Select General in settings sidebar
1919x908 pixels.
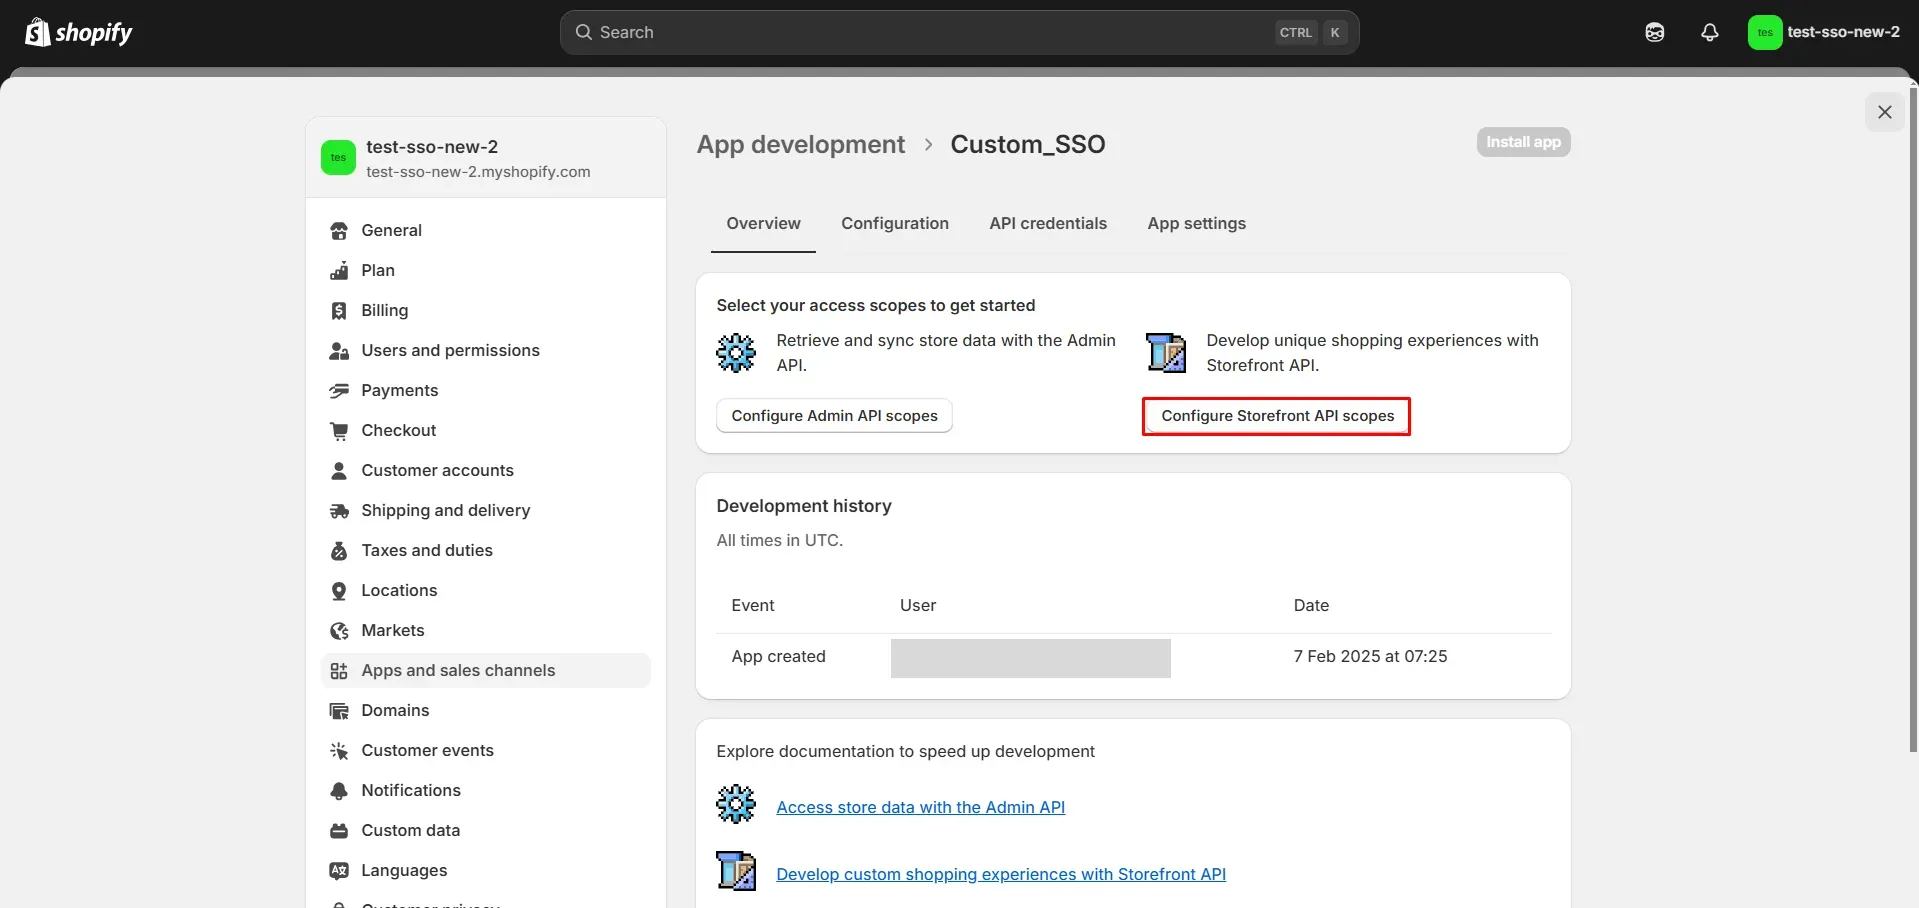coord(486,231)
